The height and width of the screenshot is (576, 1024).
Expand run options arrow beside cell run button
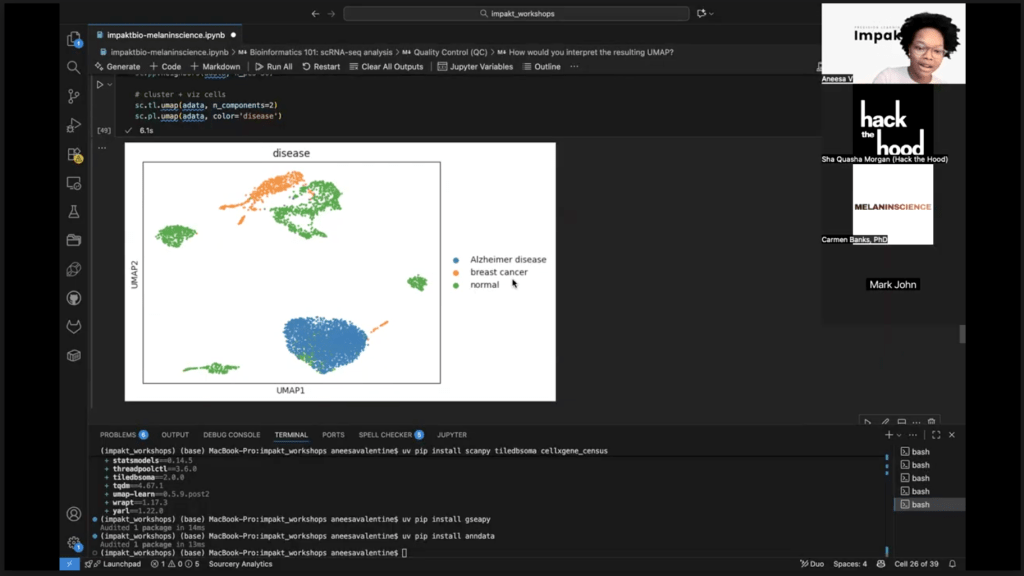[109, 85]
